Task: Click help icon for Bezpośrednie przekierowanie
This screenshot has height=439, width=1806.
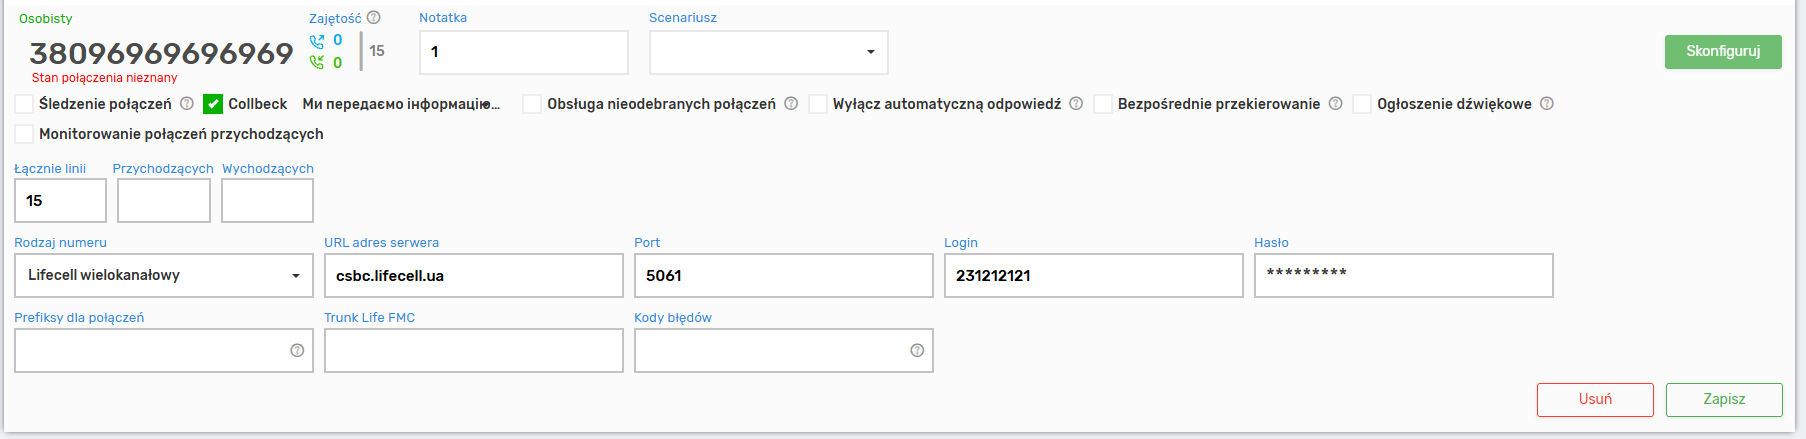Action: 1335,104
